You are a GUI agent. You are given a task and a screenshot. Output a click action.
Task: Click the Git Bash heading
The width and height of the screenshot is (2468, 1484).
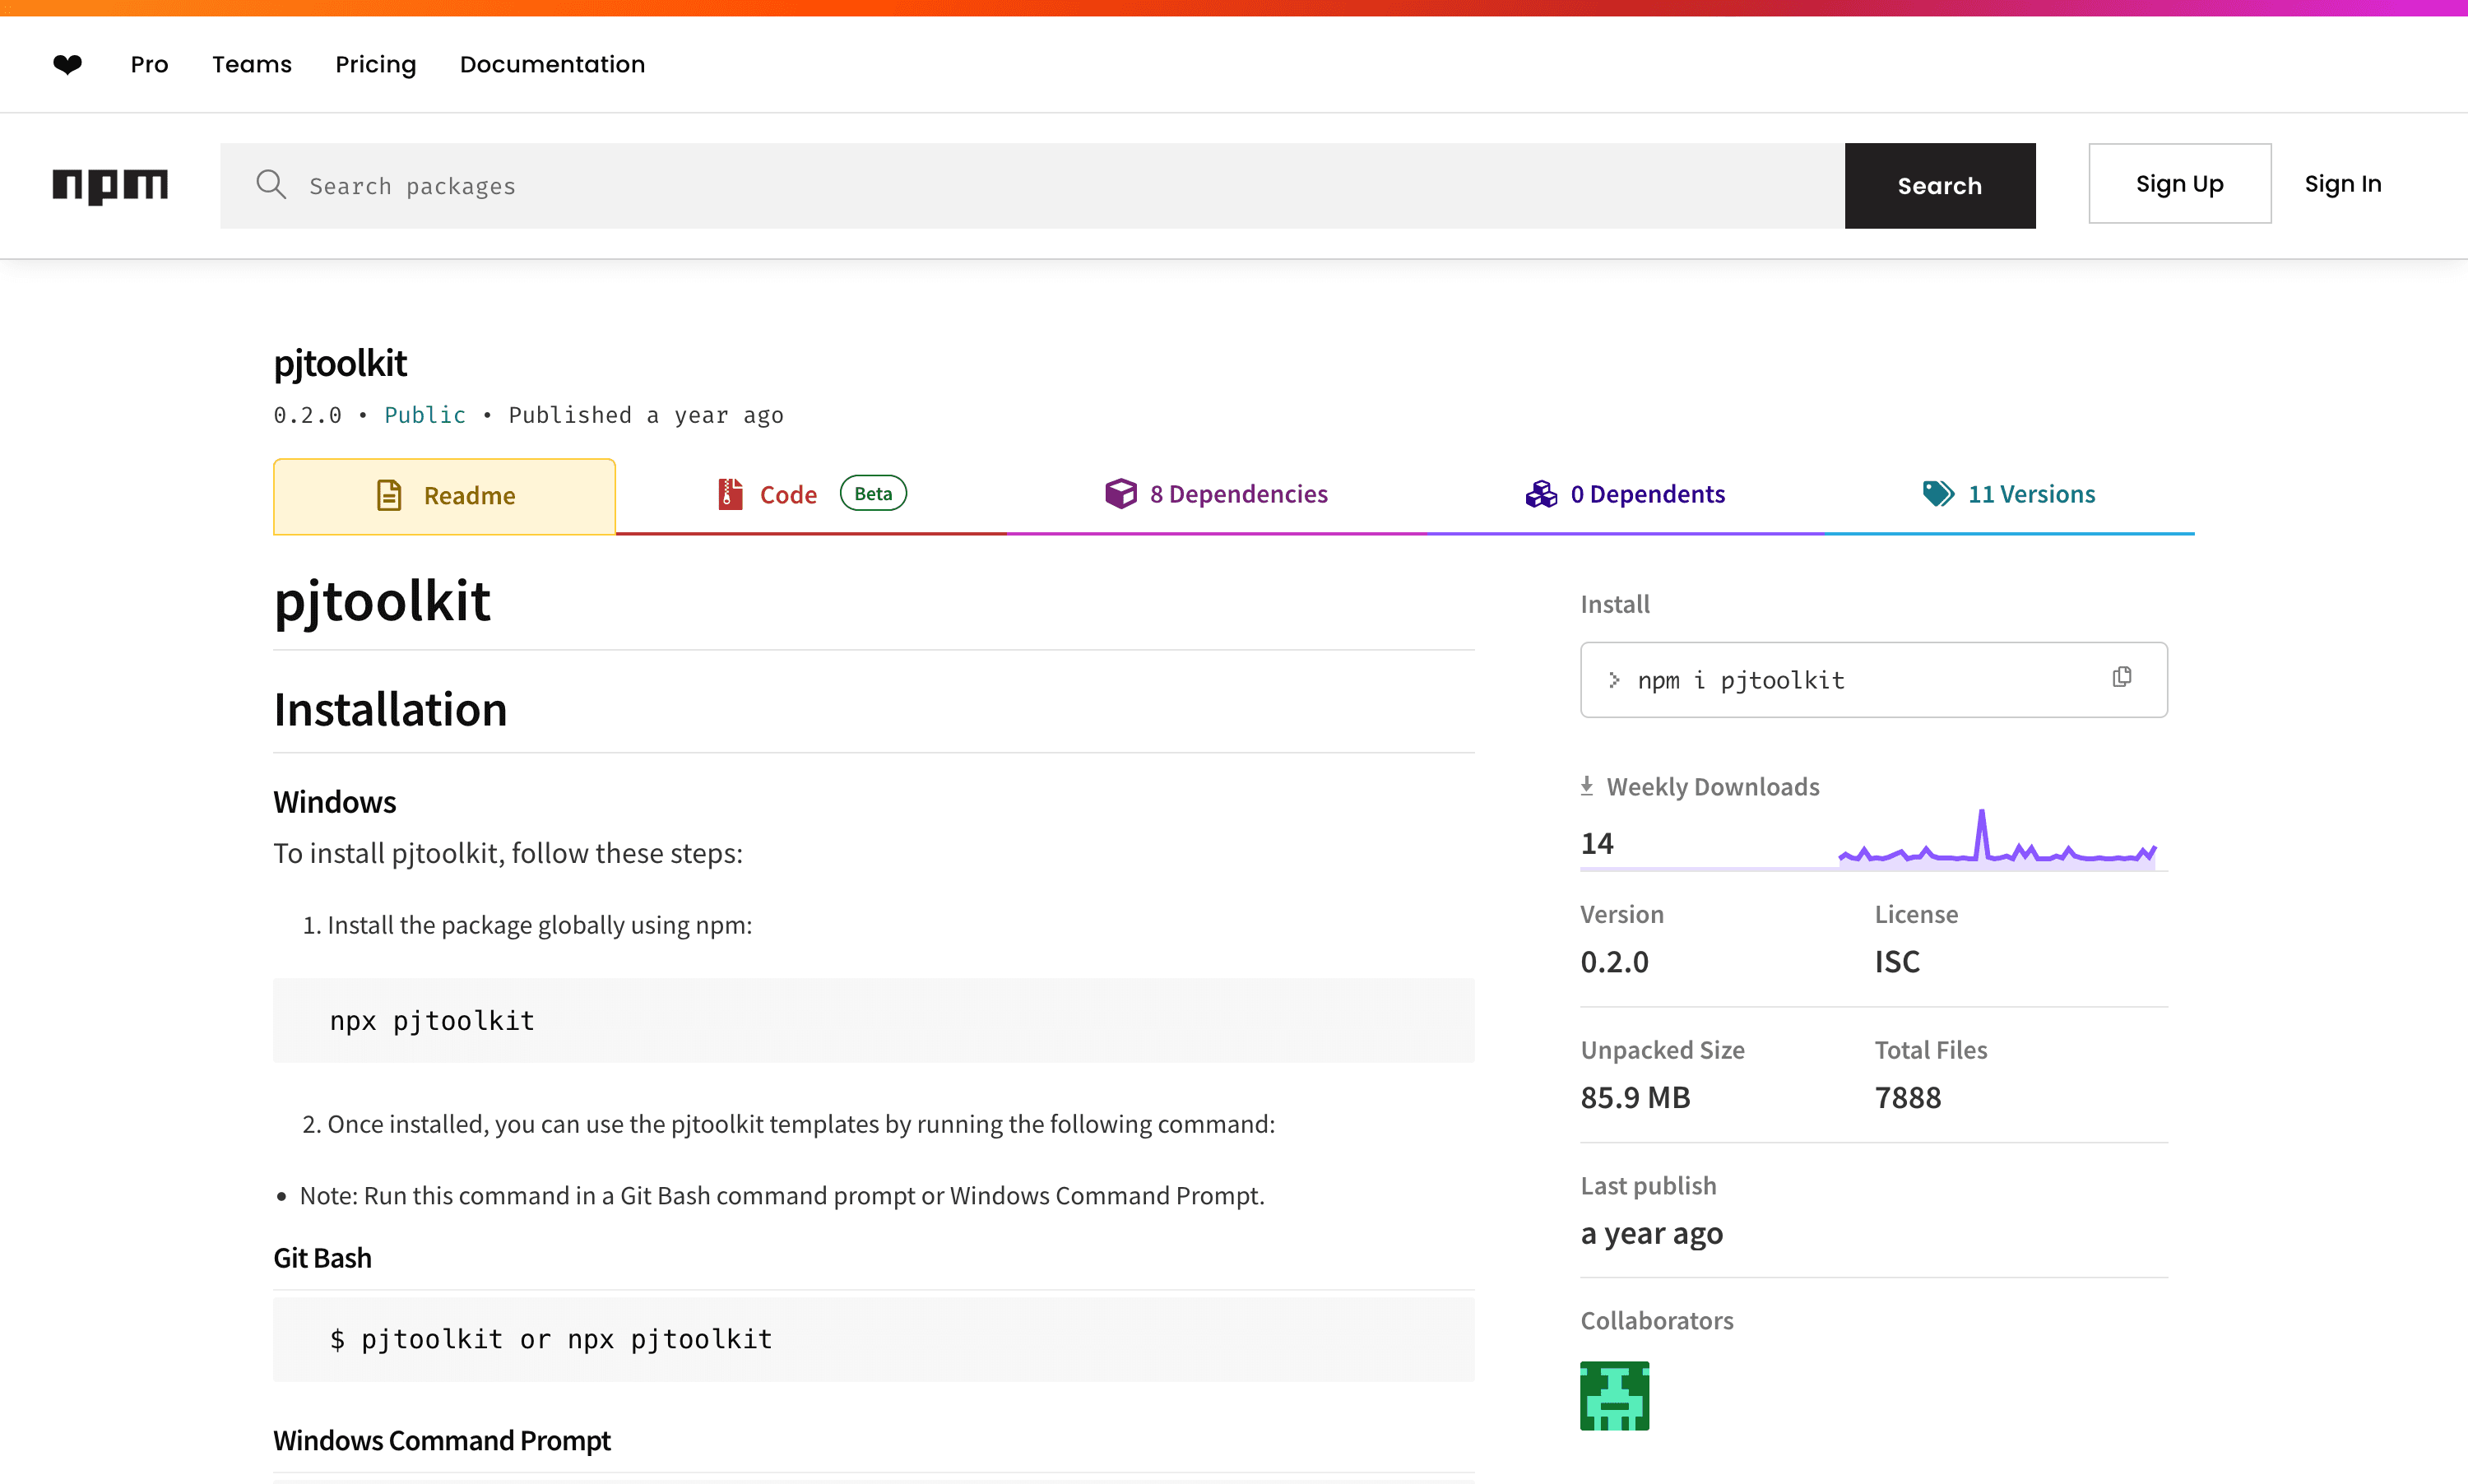click(322, 1257)
